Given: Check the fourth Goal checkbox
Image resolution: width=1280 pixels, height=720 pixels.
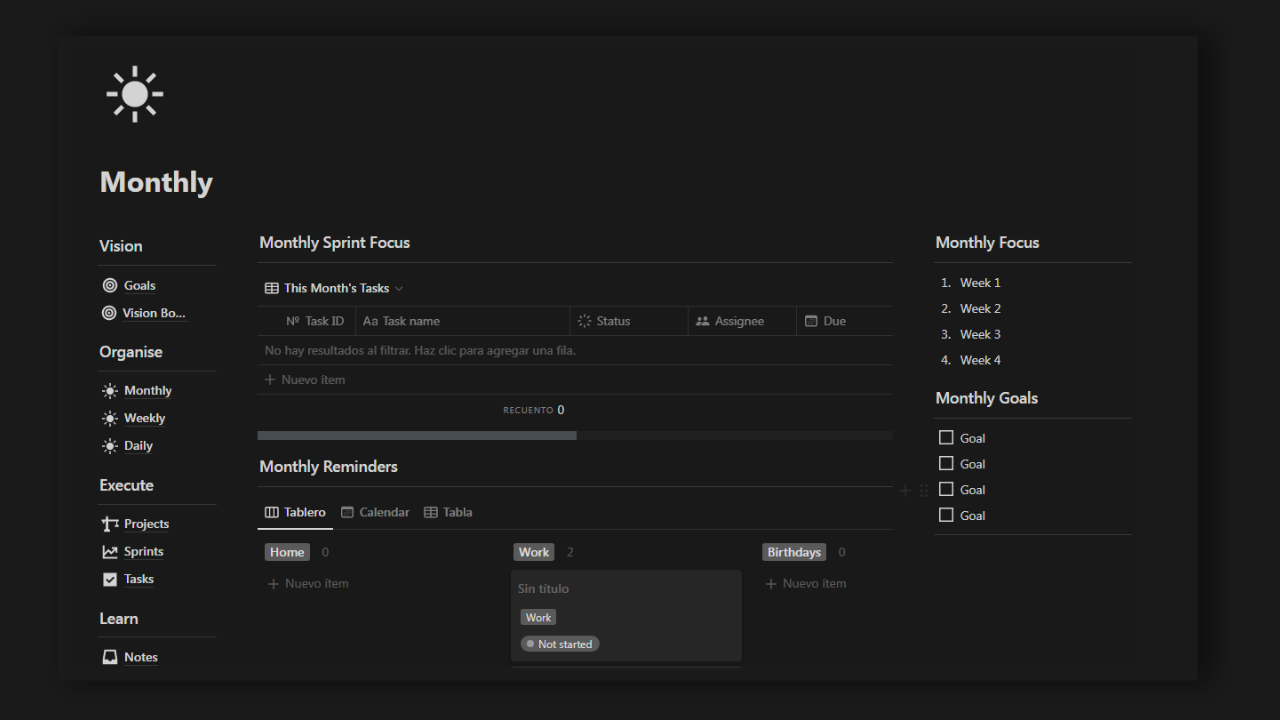Looking at the screenshot, I should (x=946, y=515).
